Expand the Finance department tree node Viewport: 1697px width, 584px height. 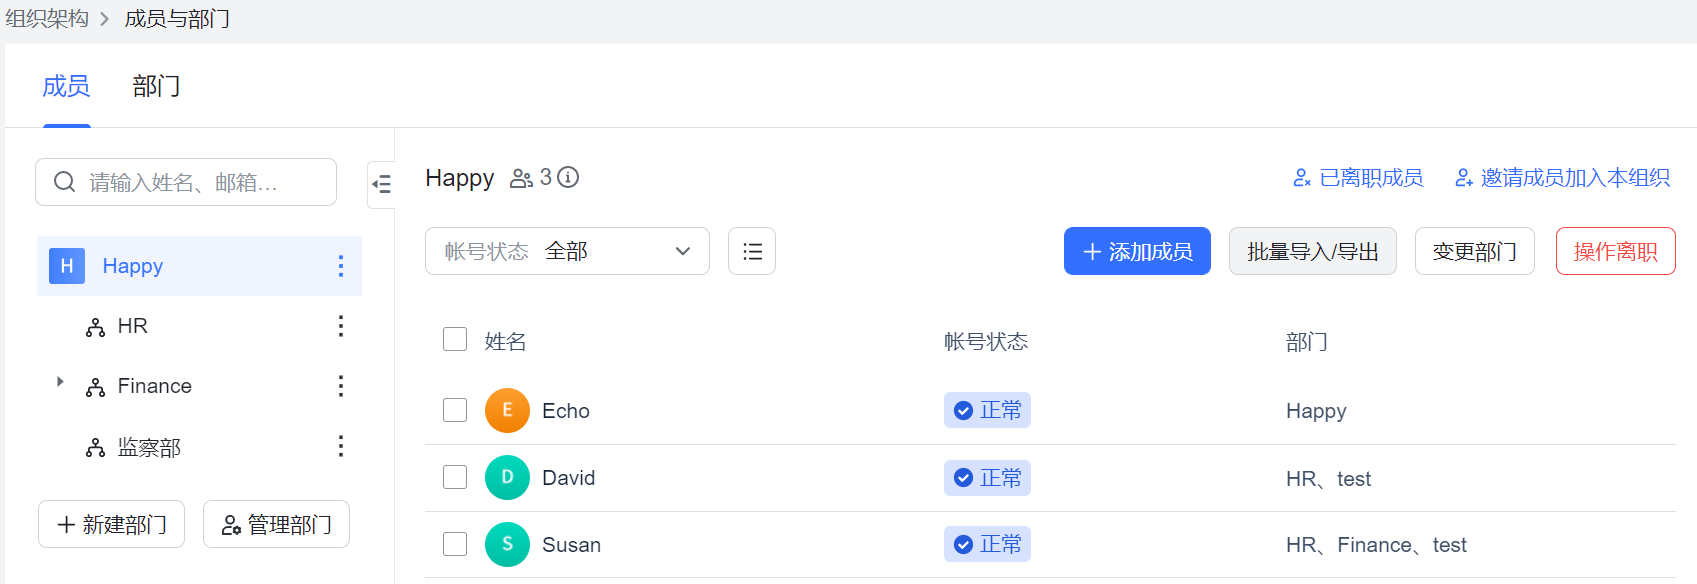pyautogui.click(x=60, y=382)
